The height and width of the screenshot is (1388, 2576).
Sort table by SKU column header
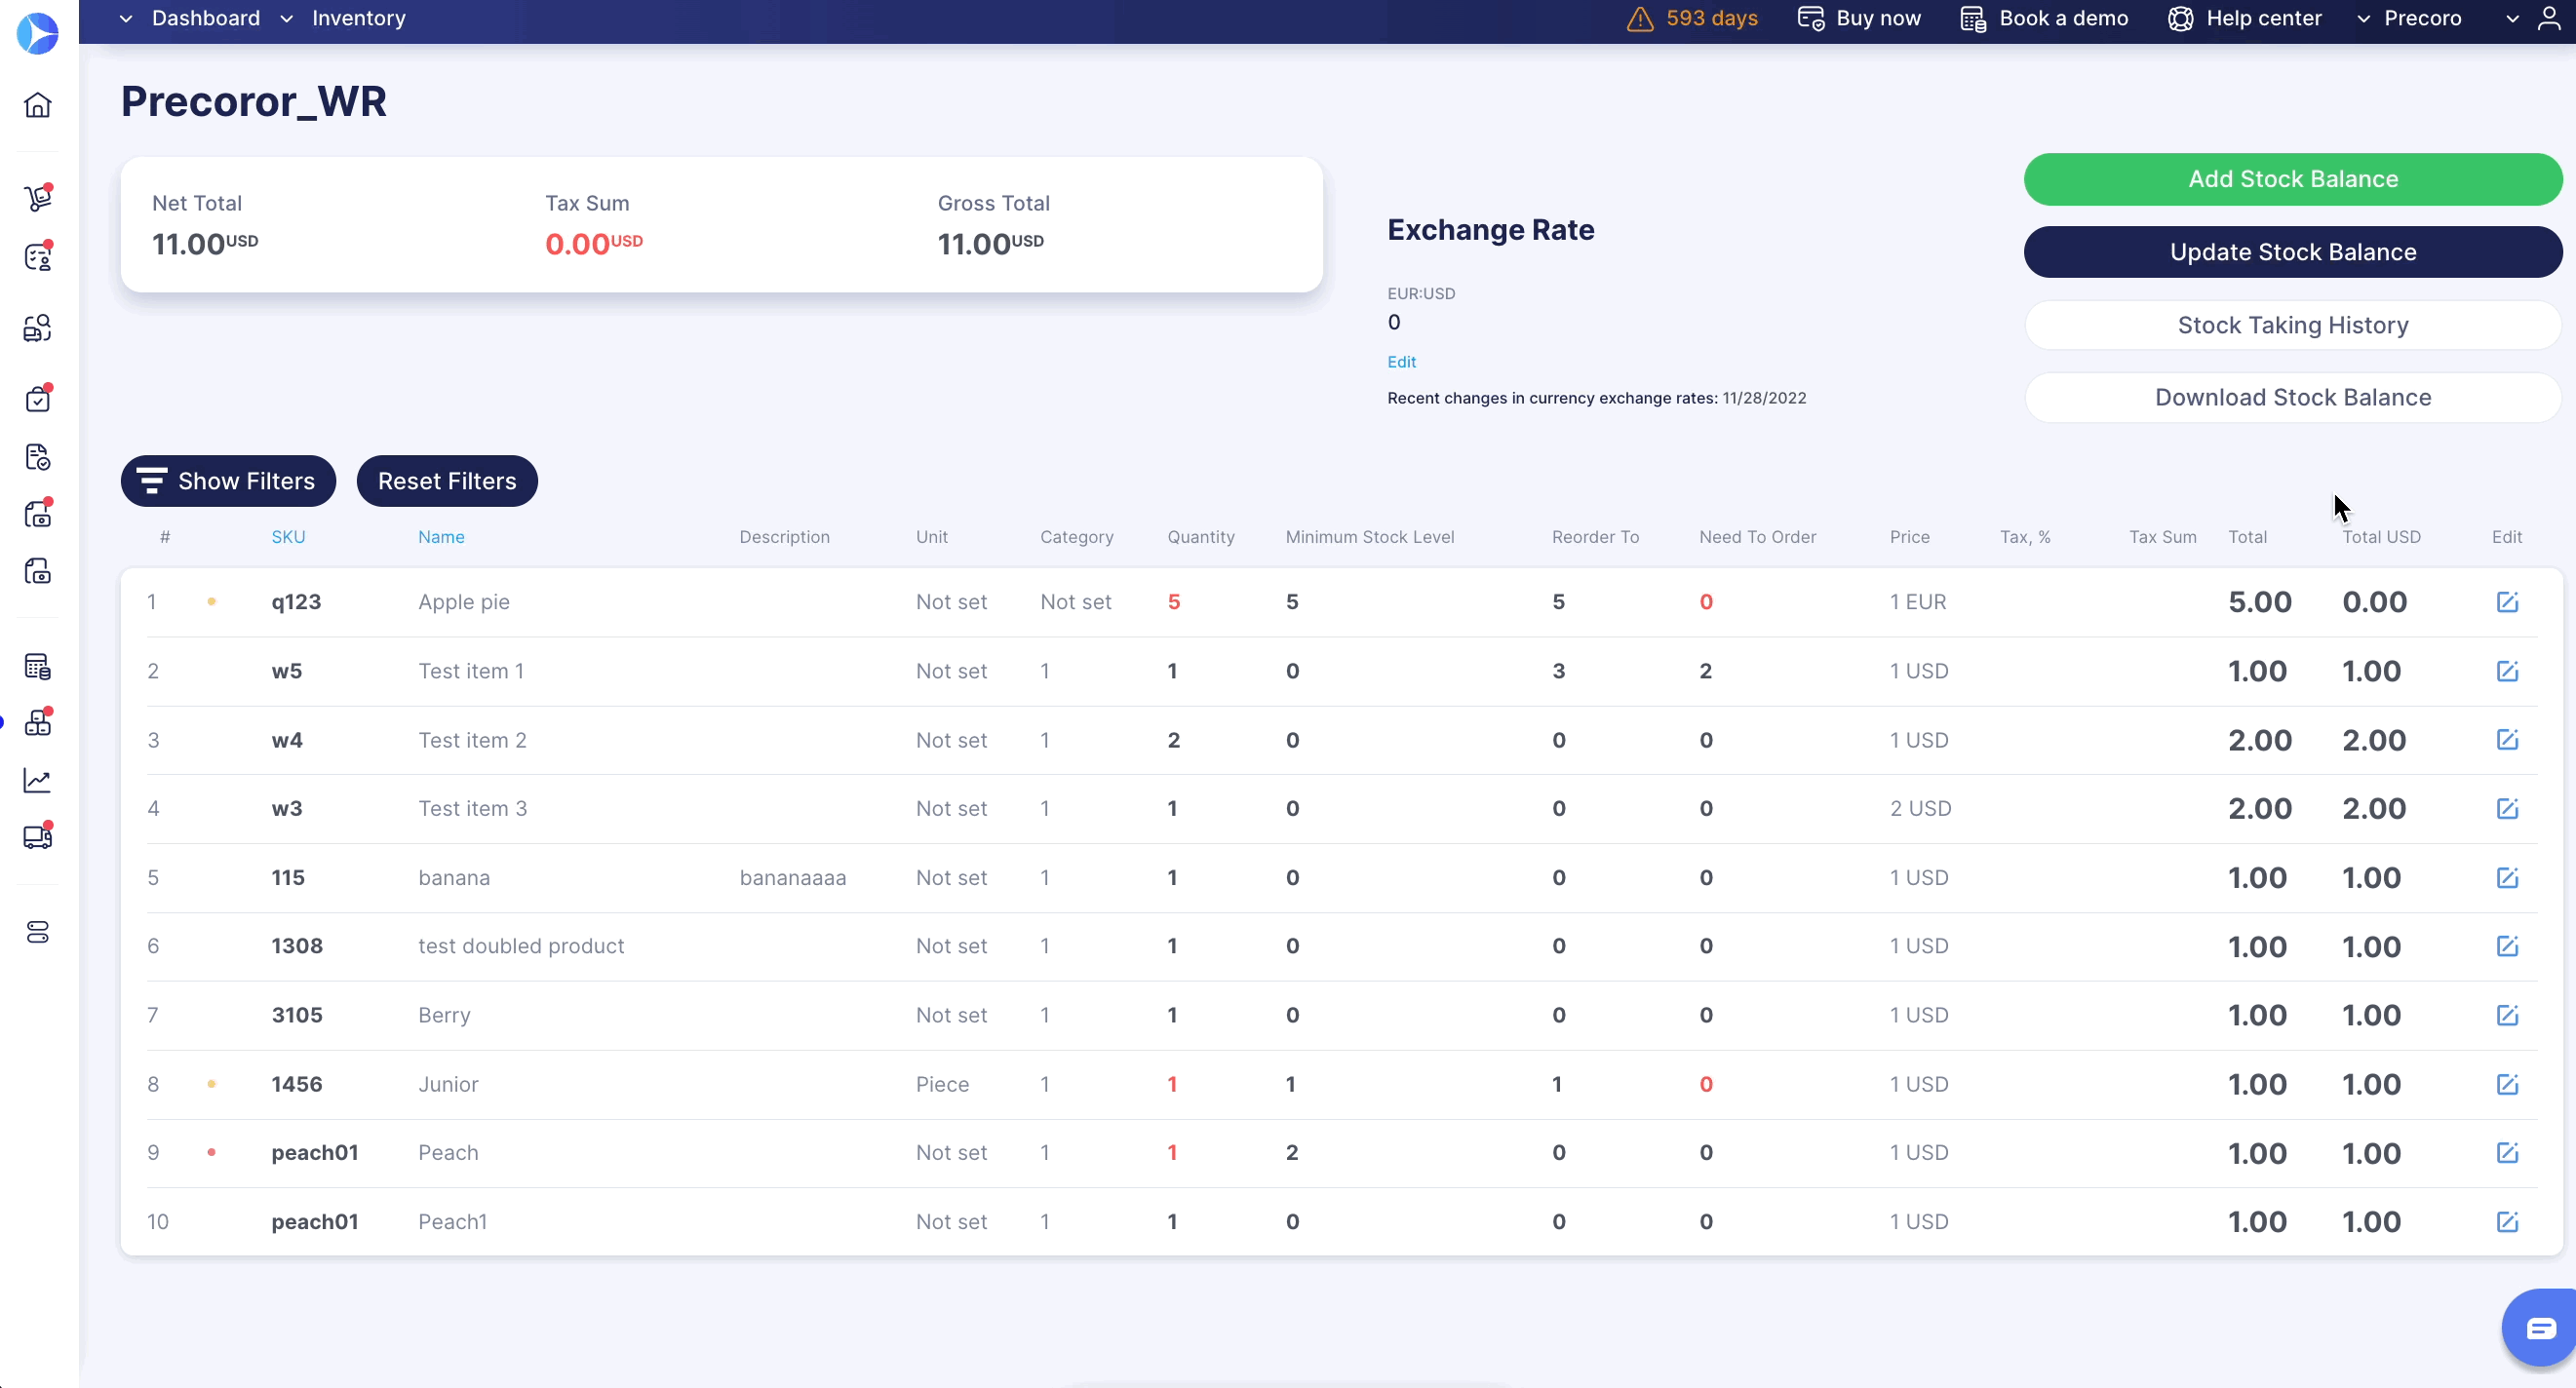pos(288,537)
